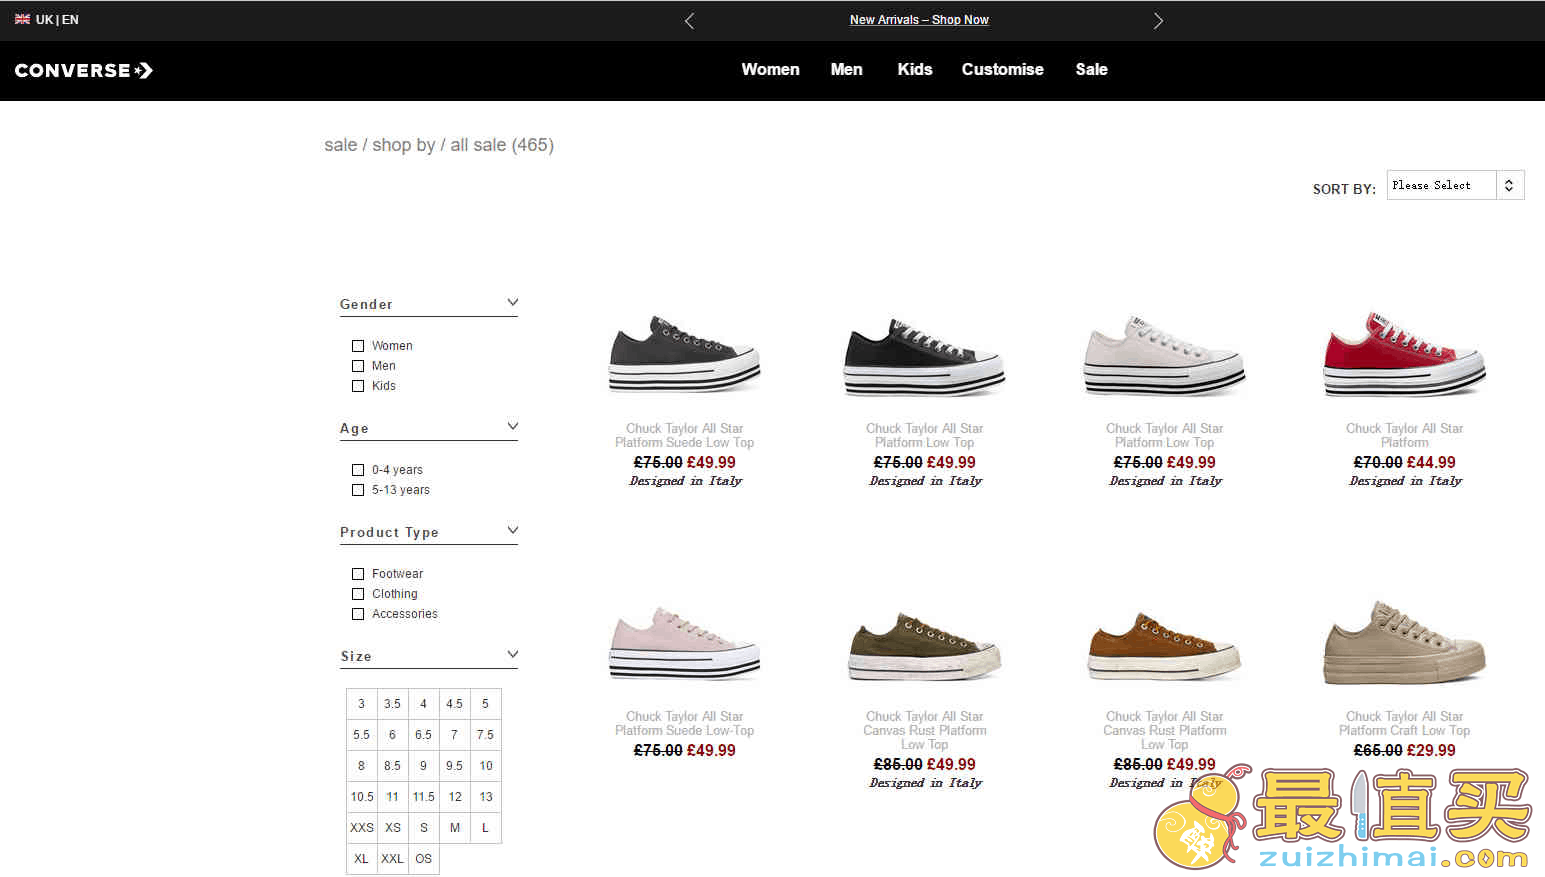
Task: Select size 6.5
Action: coord(424,735)
